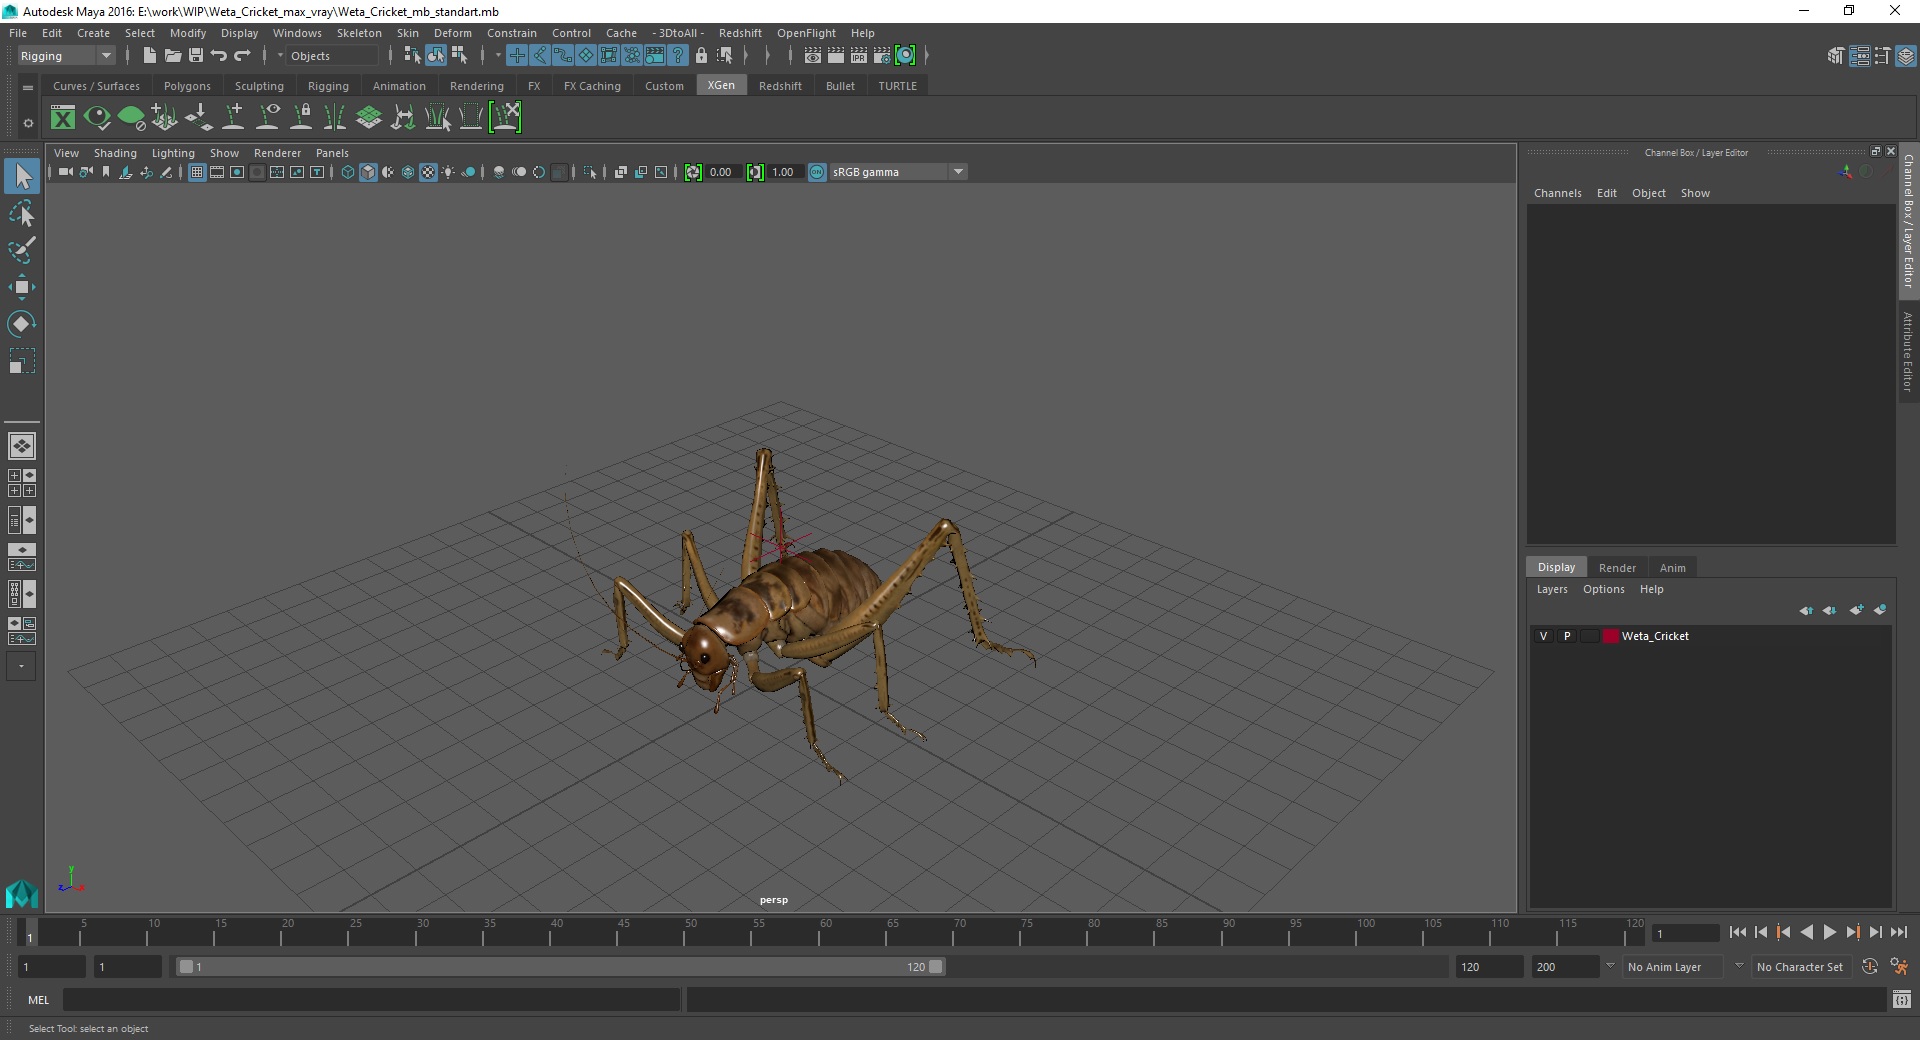1920x1040 pixels.
Task: Move selected layer up icon
Action: pyautogui.click(x=1806, y=610)
